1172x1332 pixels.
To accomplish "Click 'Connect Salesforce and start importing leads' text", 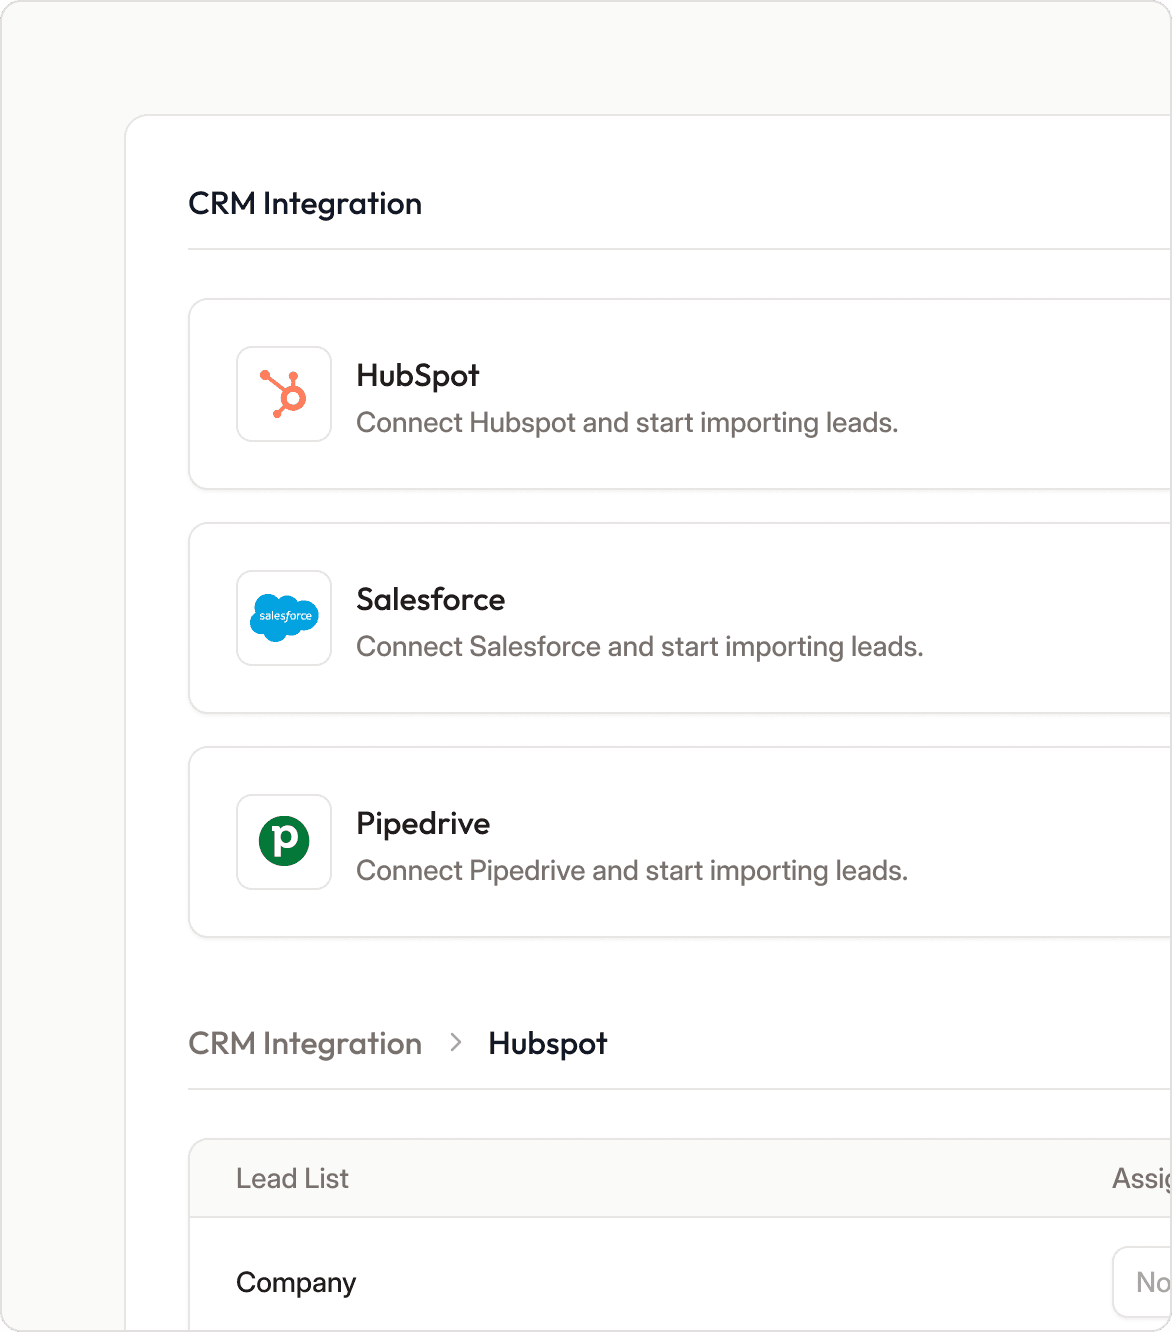I will click(x=639, y=647).
